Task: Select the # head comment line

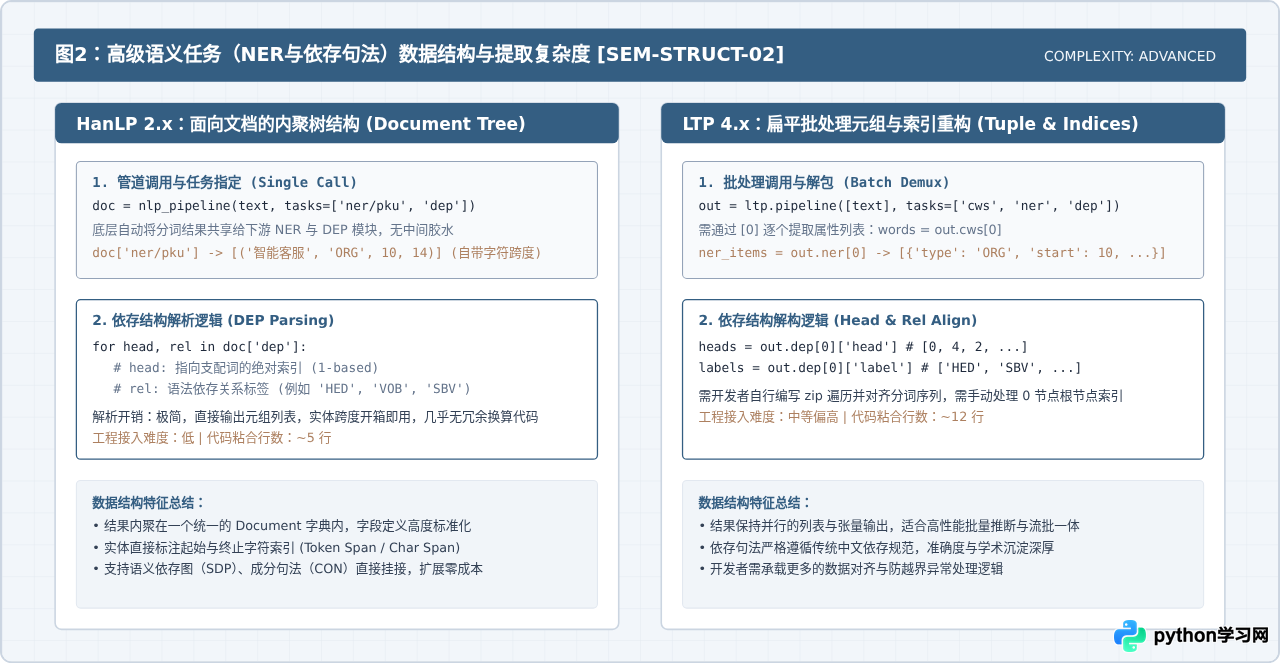Action: (x=246, y=367)
